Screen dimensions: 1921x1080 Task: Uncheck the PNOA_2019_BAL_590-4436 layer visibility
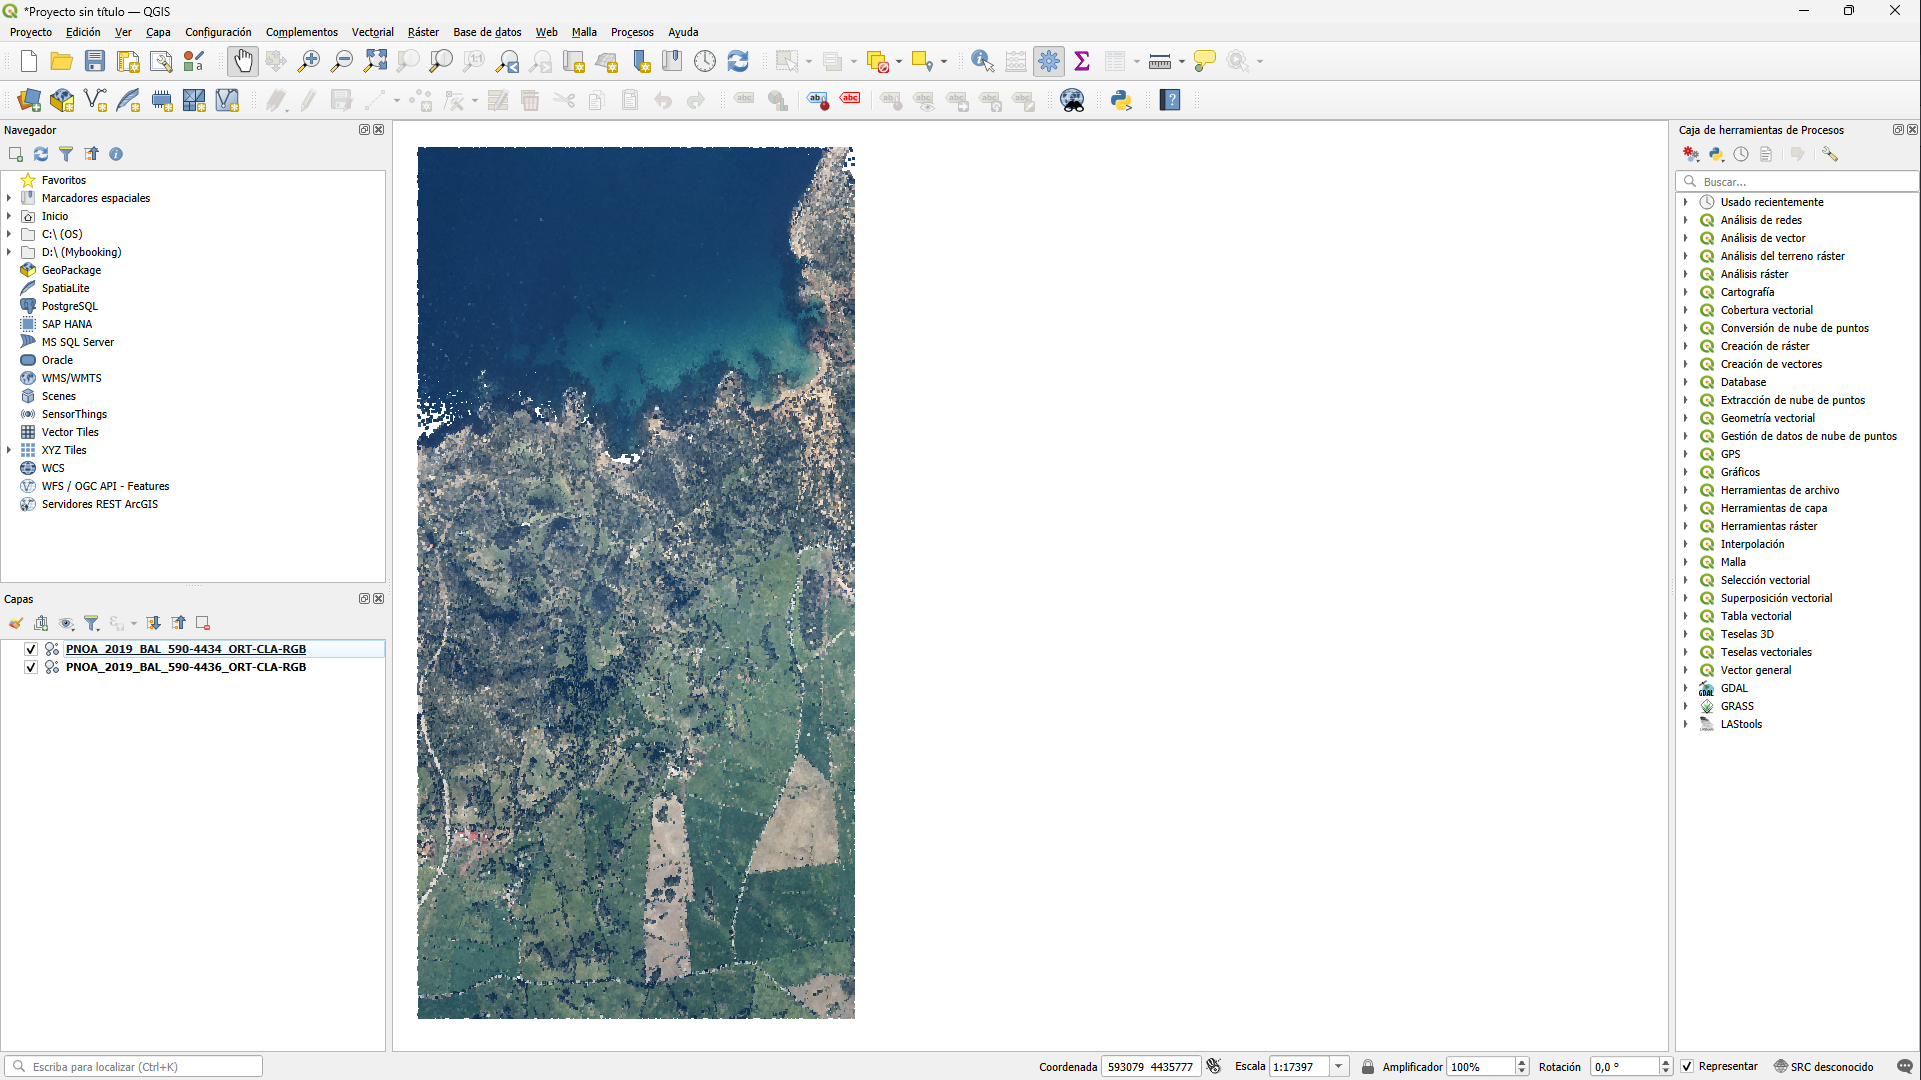click(x=31, y=667)
